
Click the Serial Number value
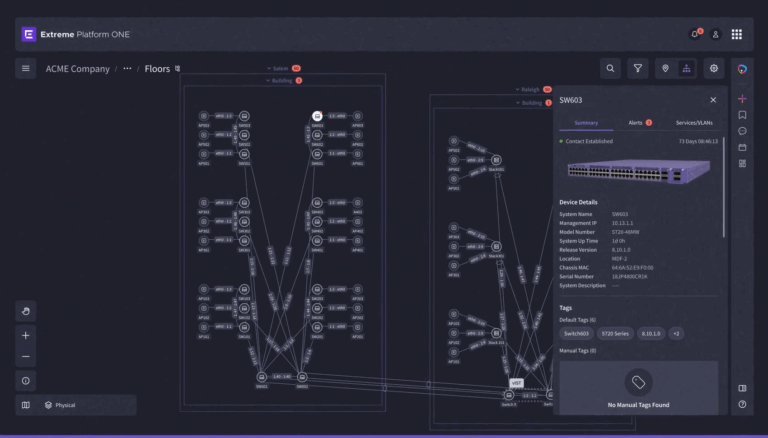[629, 277]
